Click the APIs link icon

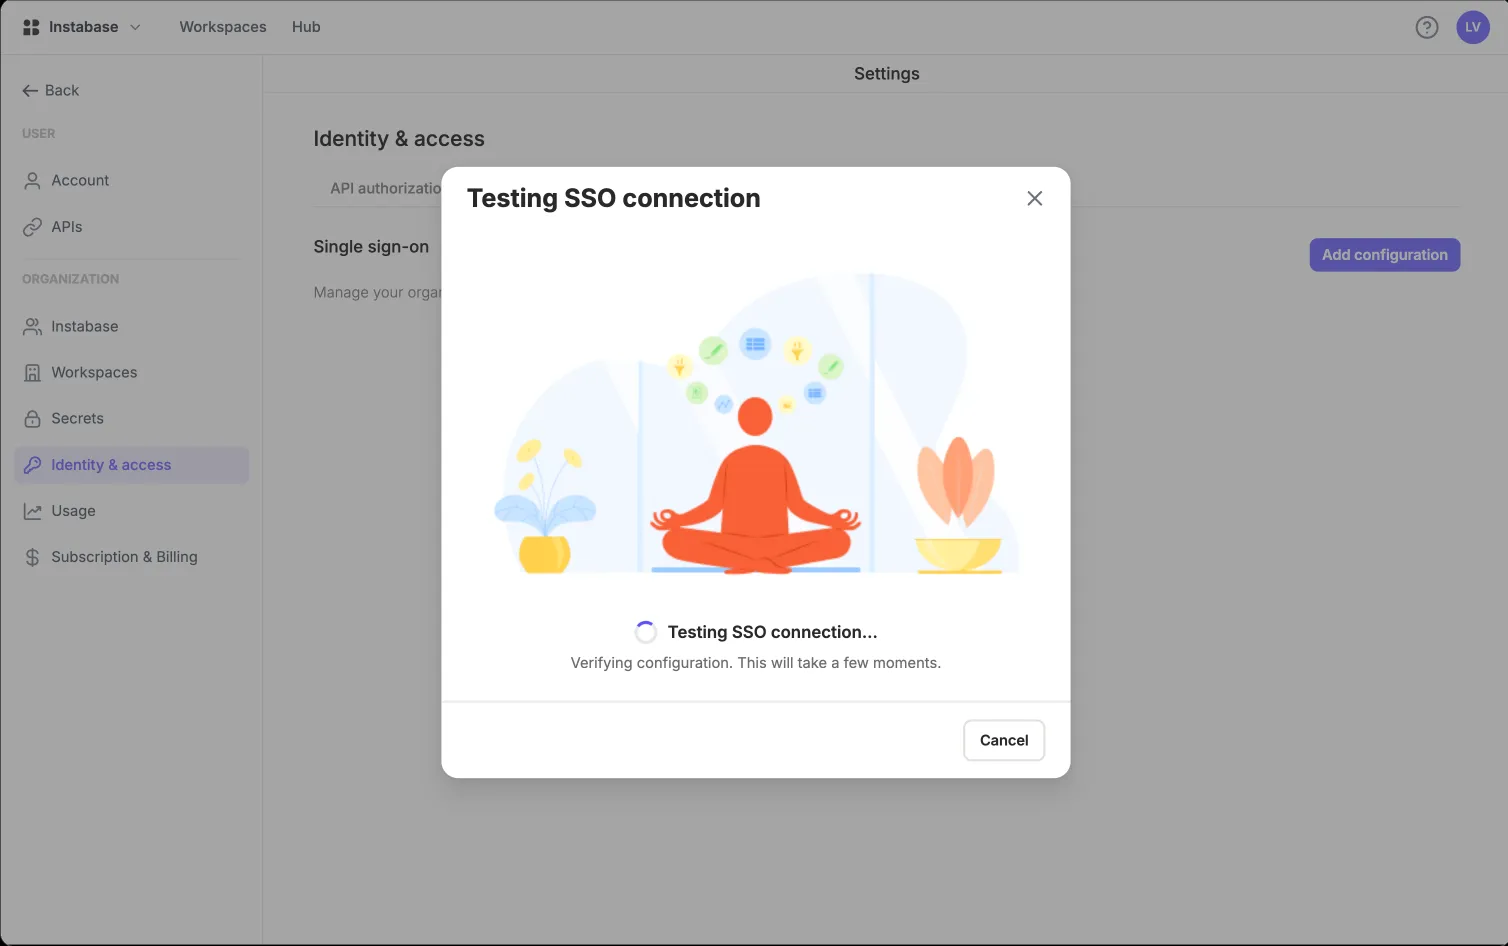32,227
